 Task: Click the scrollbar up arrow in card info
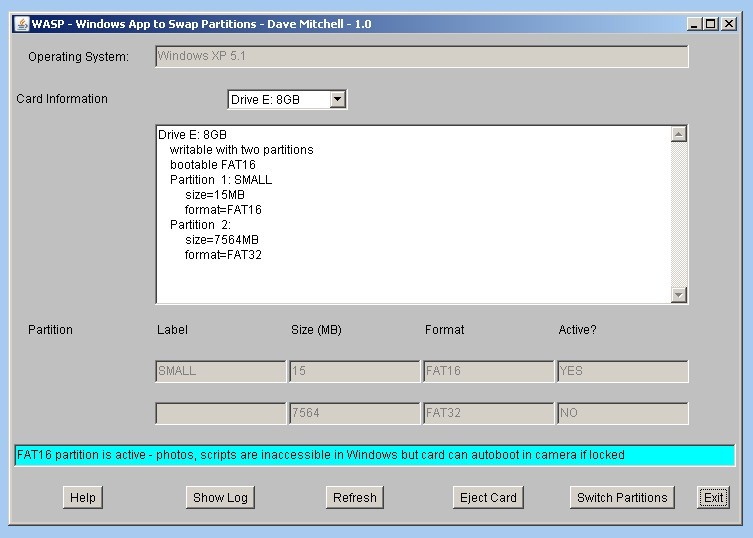point(679,134)
